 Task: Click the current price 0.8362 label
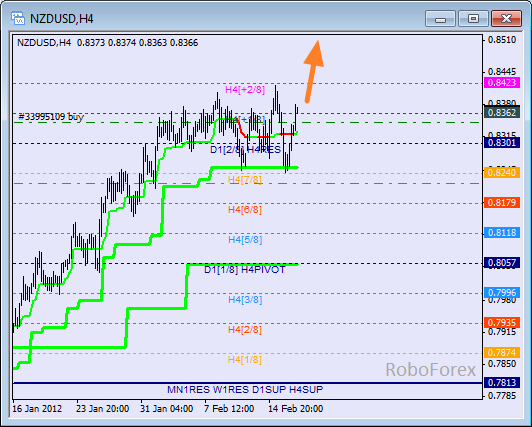point(501,112)
